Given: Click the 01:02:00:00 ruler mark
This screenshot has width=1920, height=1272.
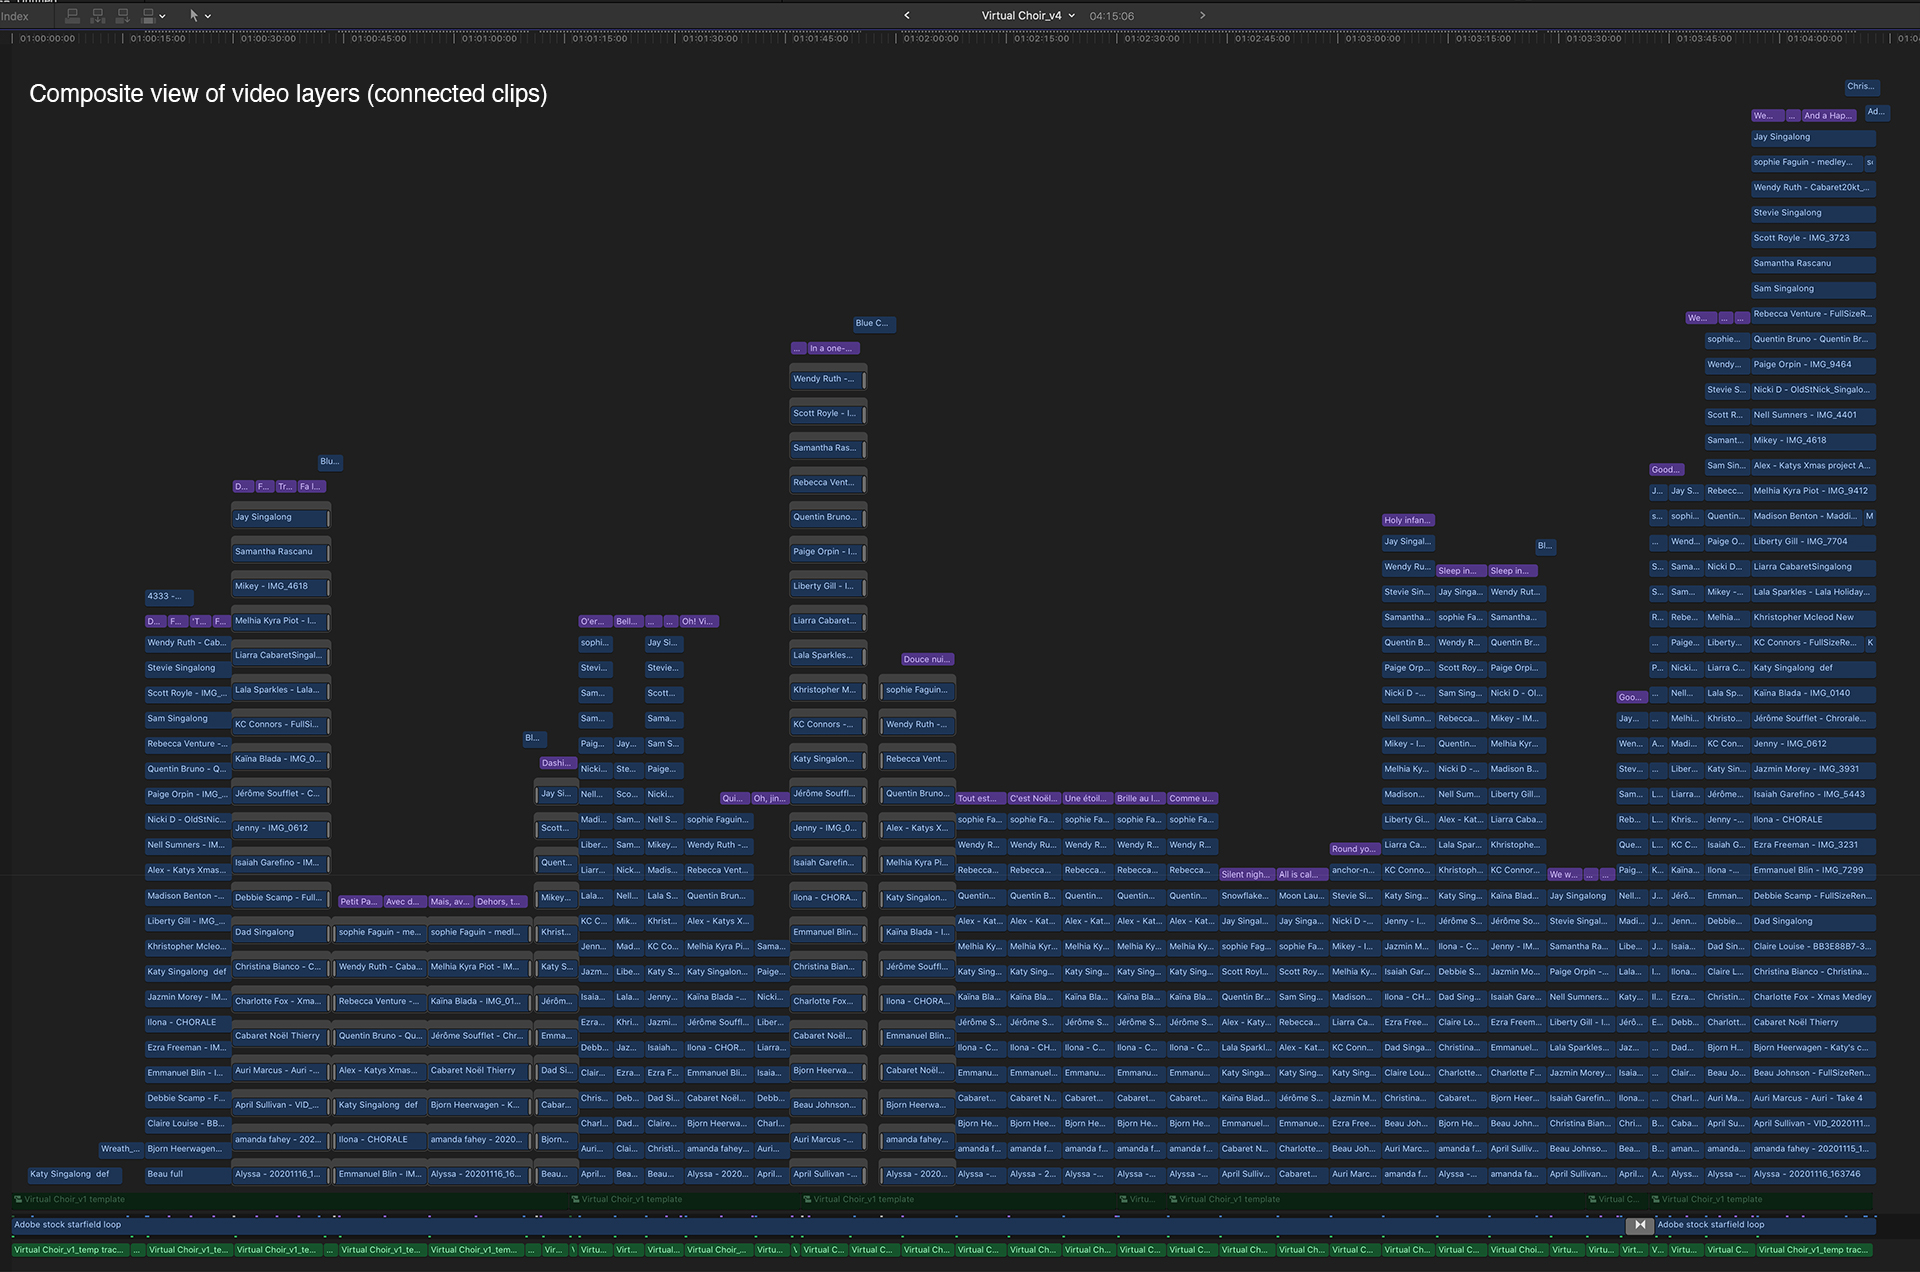Looking at the screenshot, I should 931,39.
